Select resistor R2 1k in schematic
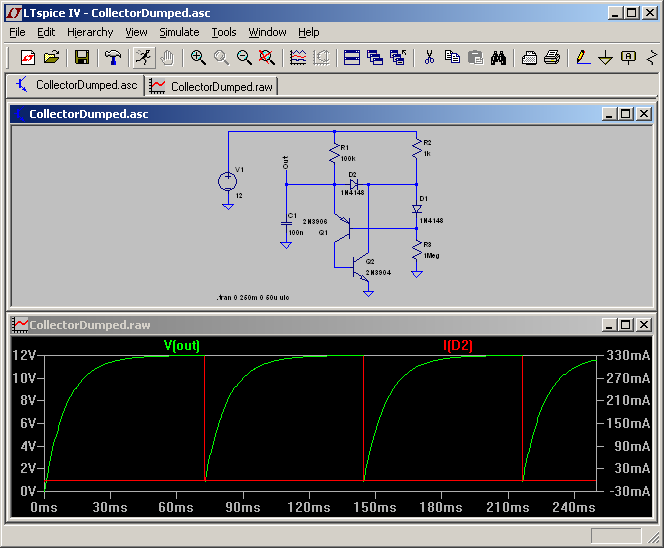This screenshot has height=548, width=664. [x=417, y=148]
